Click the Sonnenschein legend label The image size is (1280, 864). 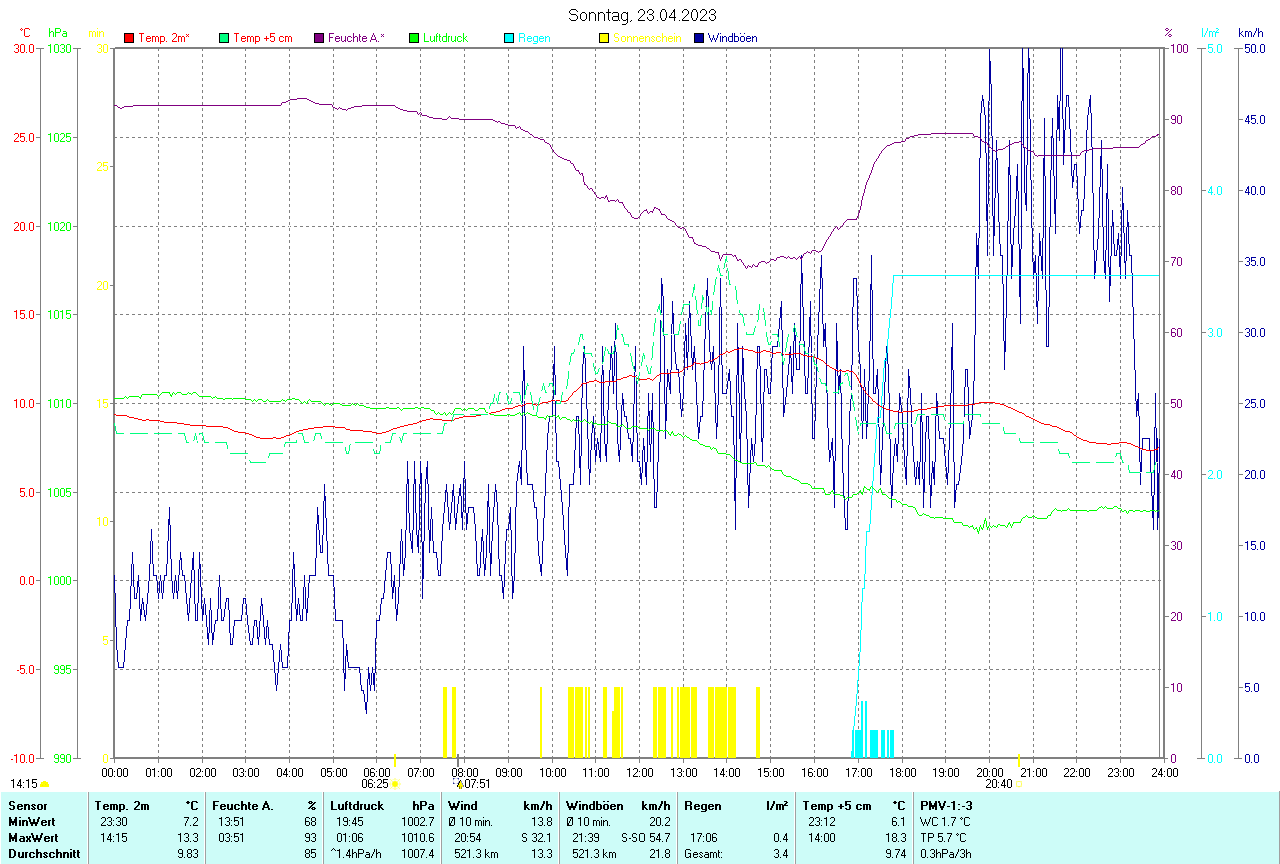point(647,38)
